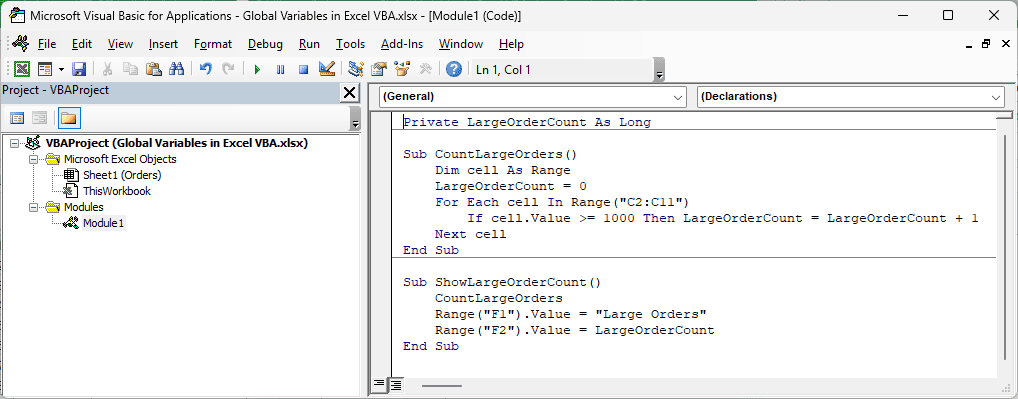This screenshot has width=1018, height=399.
Task: Click "Sub ShowLargeOrderCount()" in the code
Action: tap(502, 282)
